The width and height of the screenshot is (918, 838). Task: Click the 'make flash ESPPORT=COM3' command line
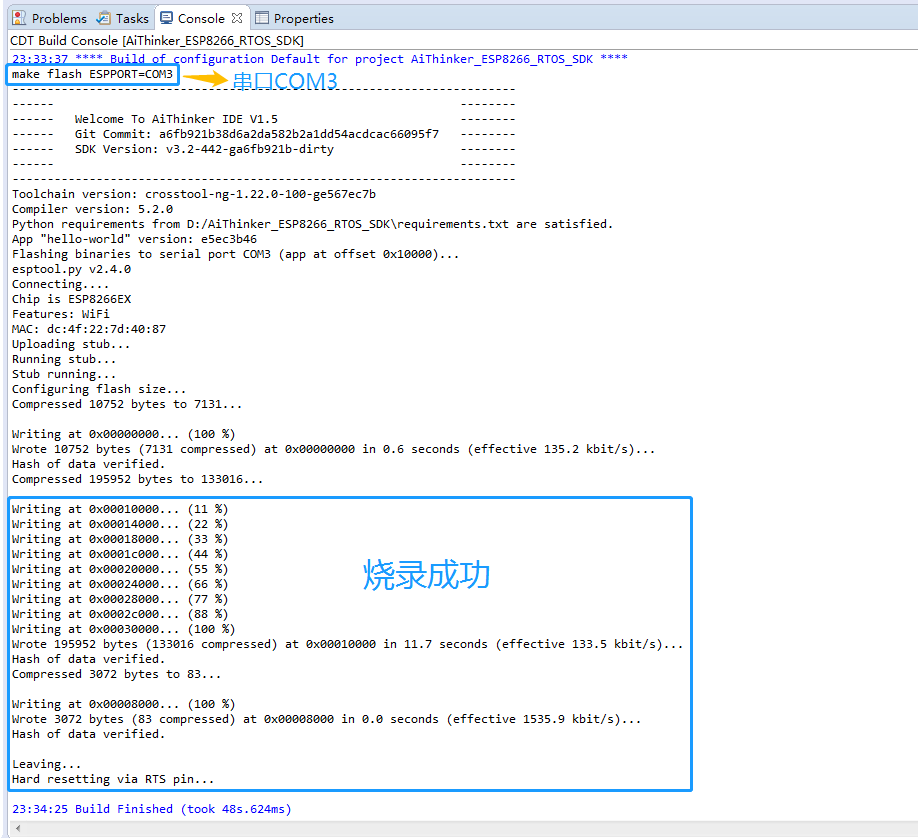[93, 74]
